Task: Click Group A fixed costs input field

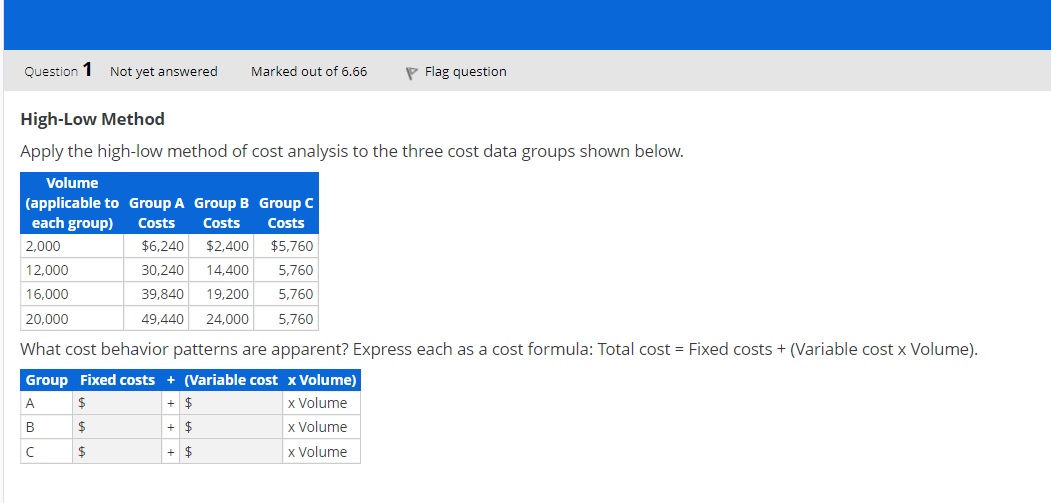Action: [x=117, y=403]
